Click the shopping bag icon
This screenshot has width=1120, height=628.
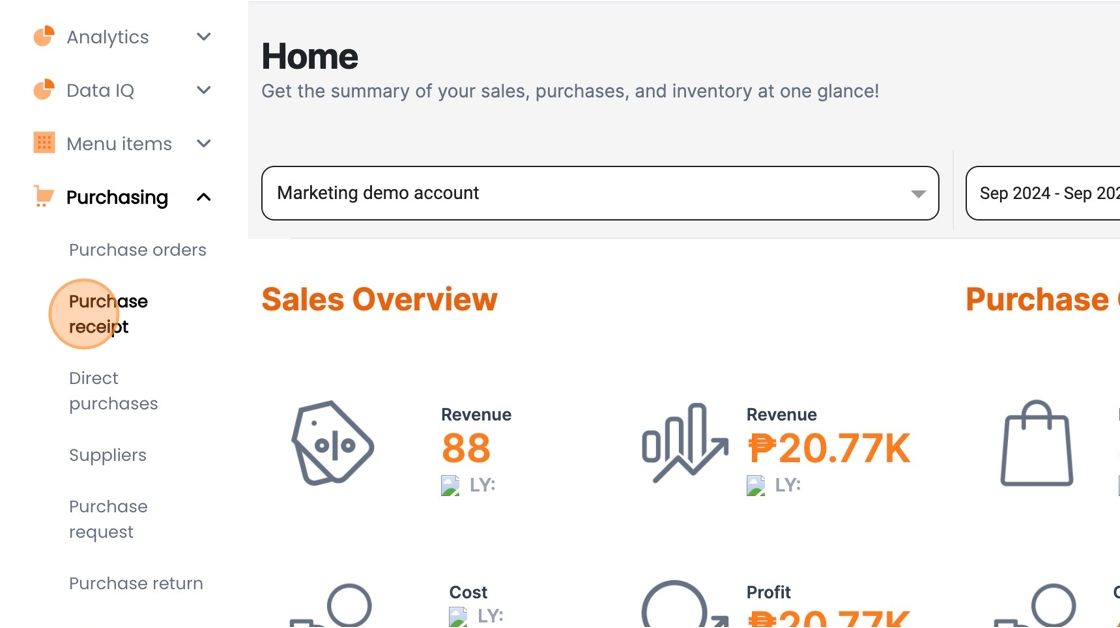(x=1036, y=443)
